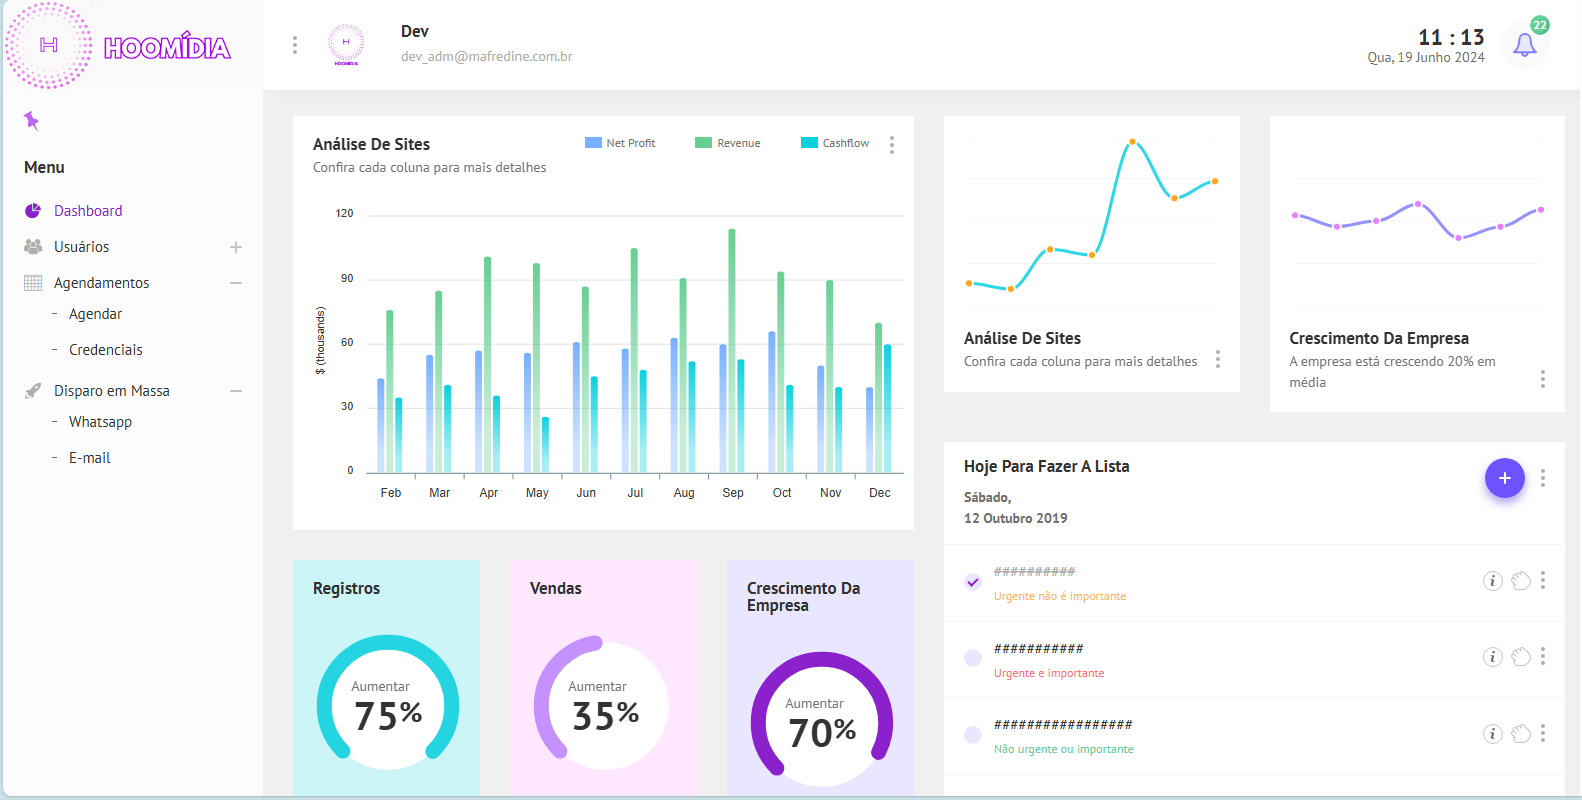Click the tag icon of 'Urgente não é importante' task

pos(1520,581)
